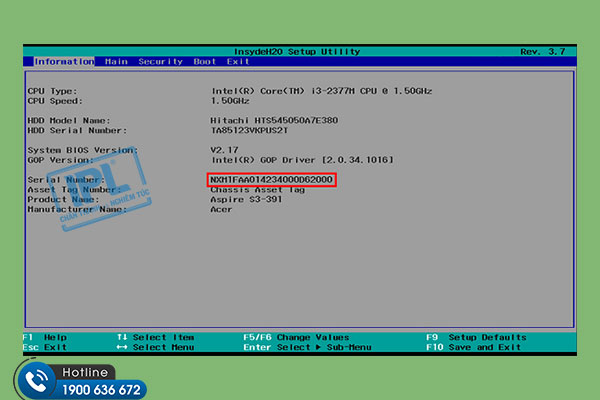Click the InsydeH20 Setup Utility title
Screen dimensions: 600x400
click(x=297, y=52)
